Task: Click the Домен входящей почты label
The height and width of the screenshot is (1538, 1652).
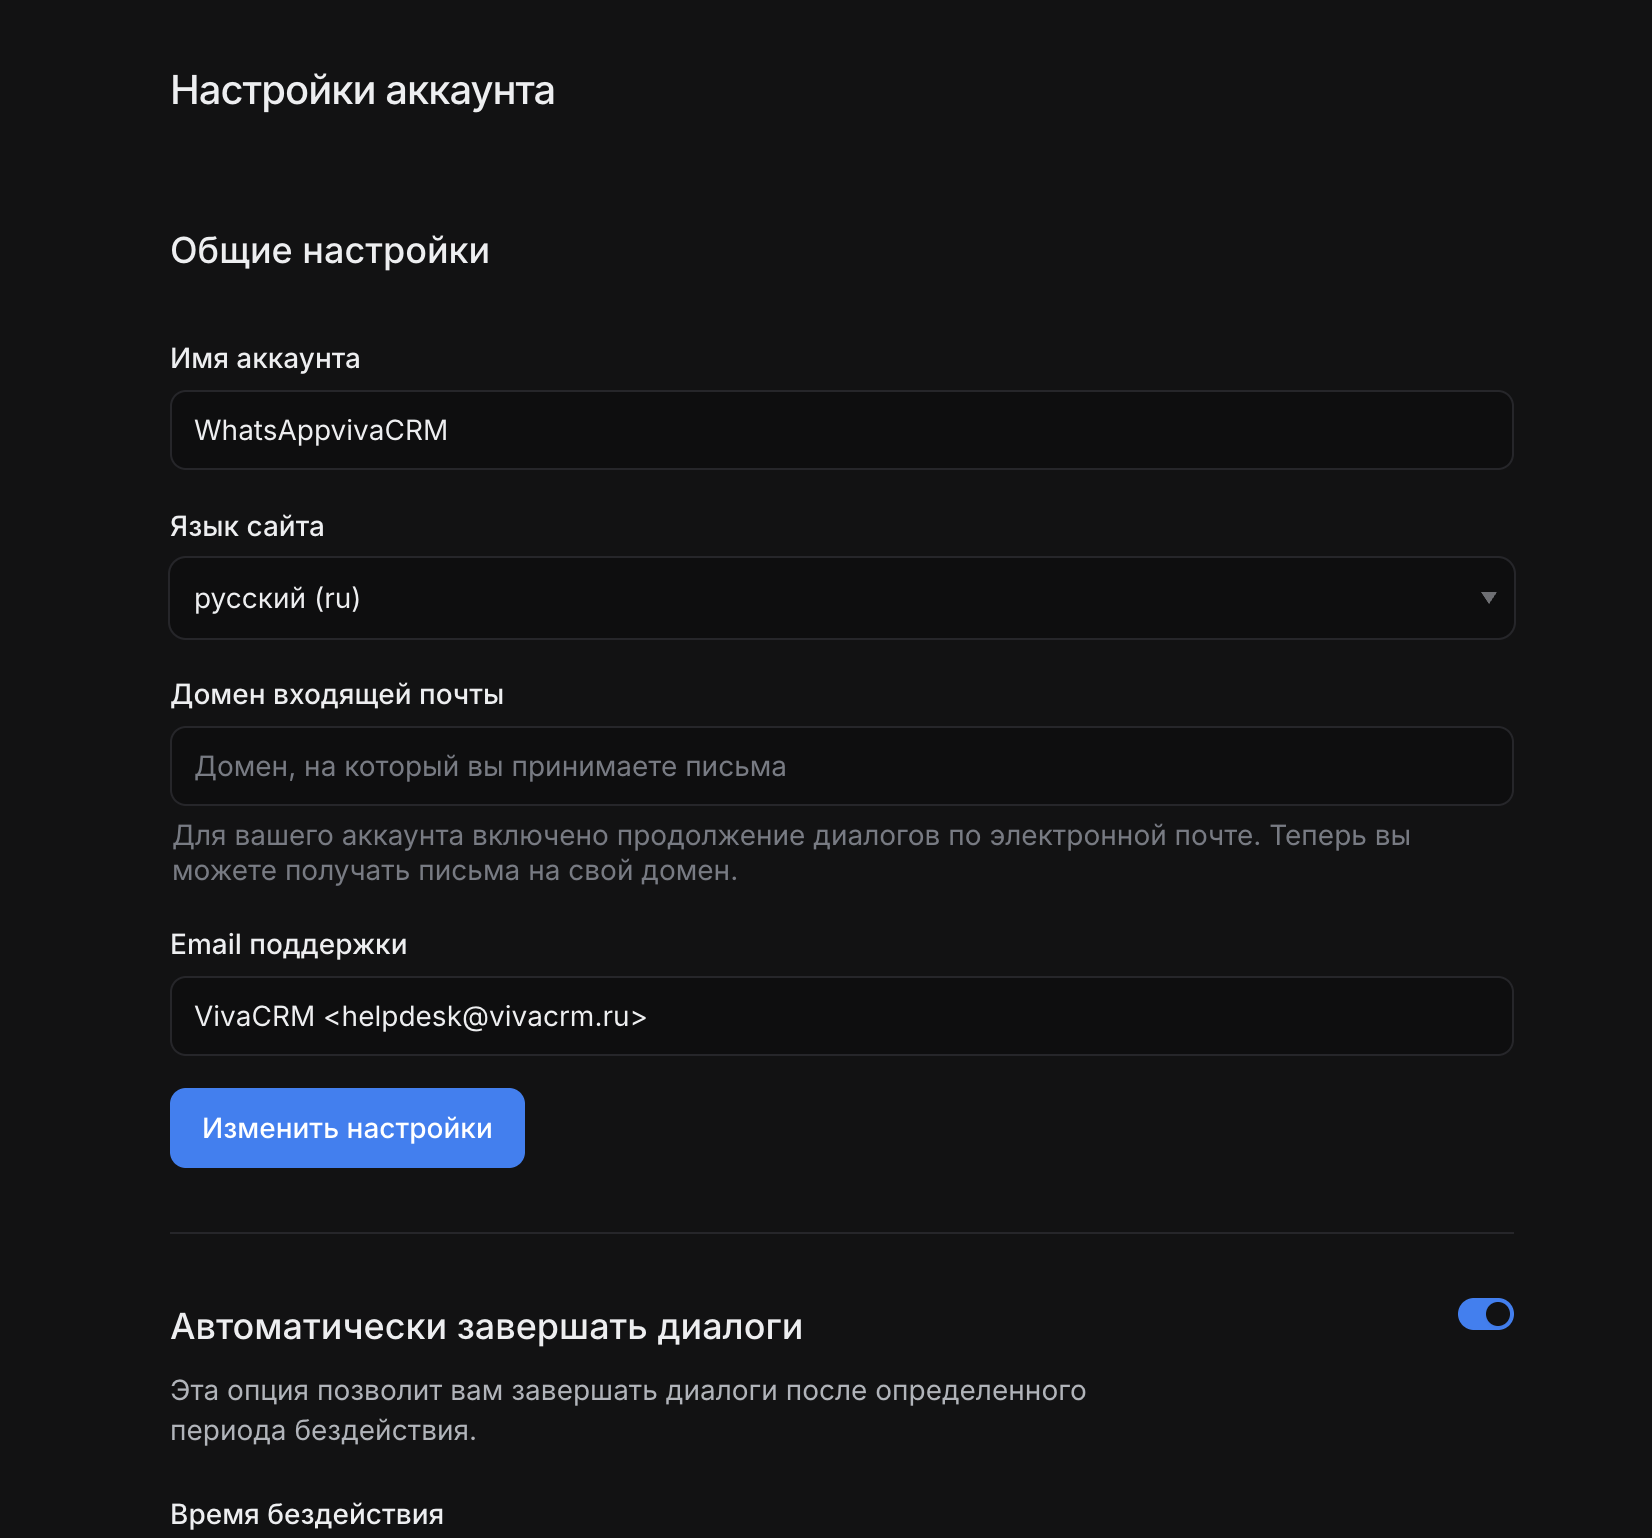Action: point(337,694)
